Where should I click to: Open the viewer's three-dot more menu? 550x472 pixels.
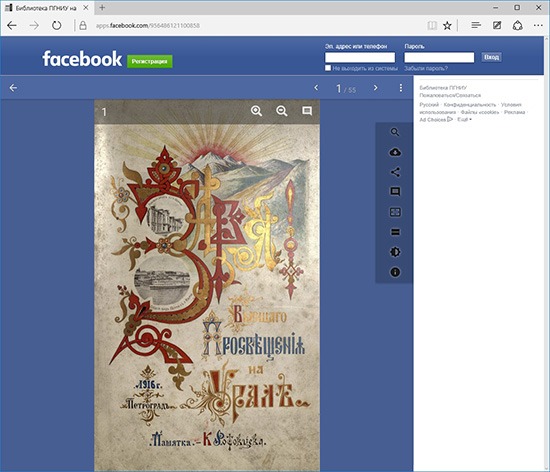pyautogui.click(x=401, y=88)
